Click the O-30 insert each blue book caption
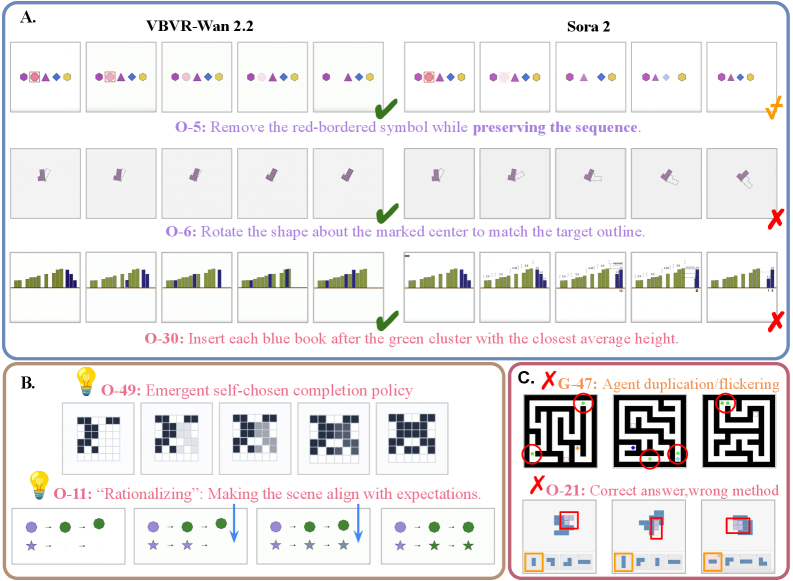This screenshot has height=581, width=793. click(x=412, y=338)
